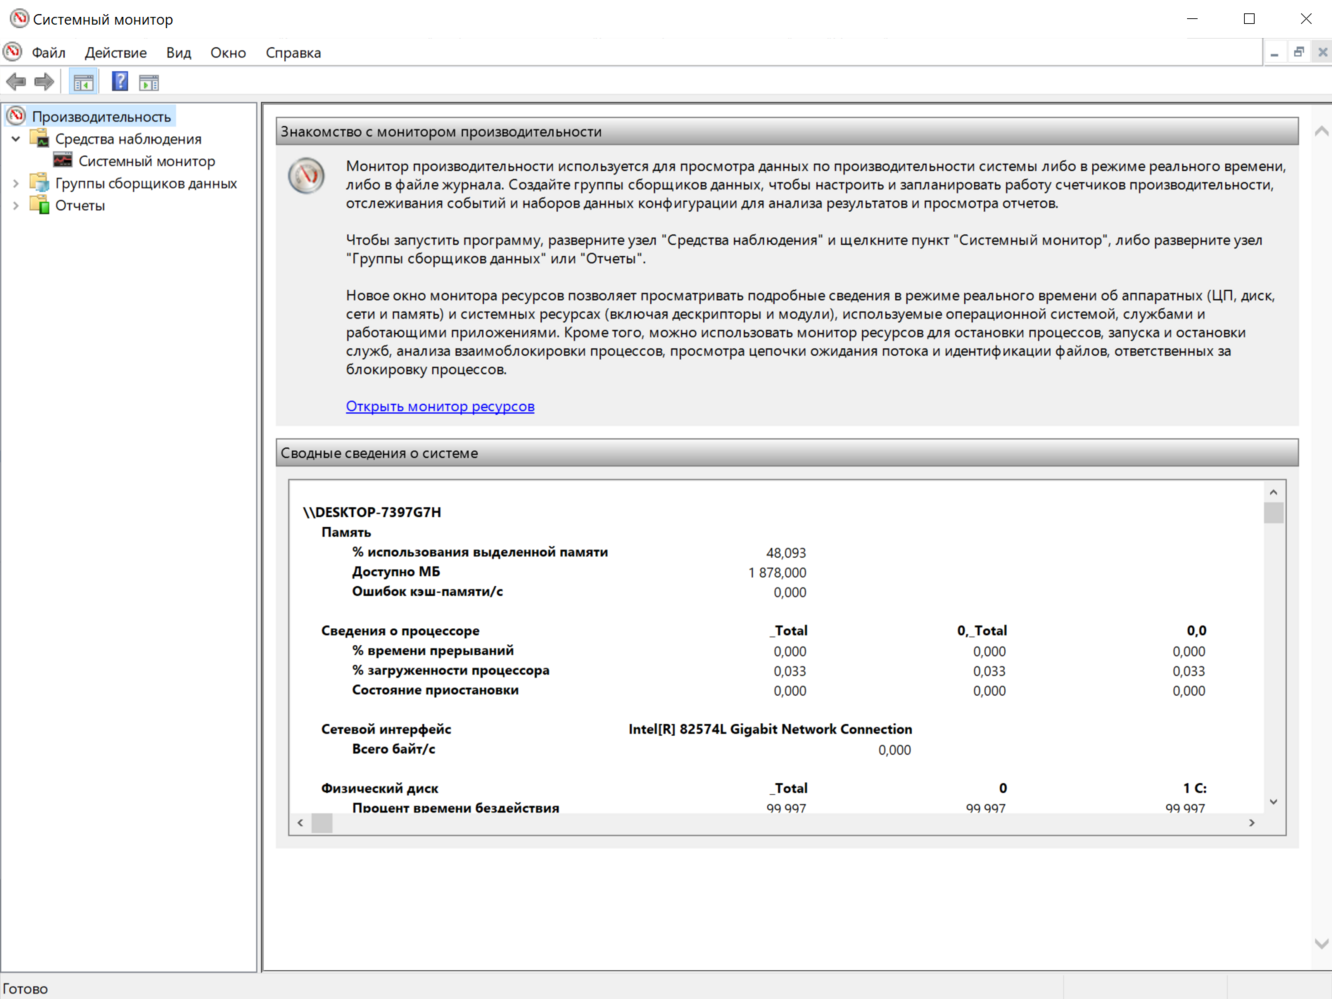
Task: Click summary panel vertical scrollbar down arrow
Action: coord(1273,802)
